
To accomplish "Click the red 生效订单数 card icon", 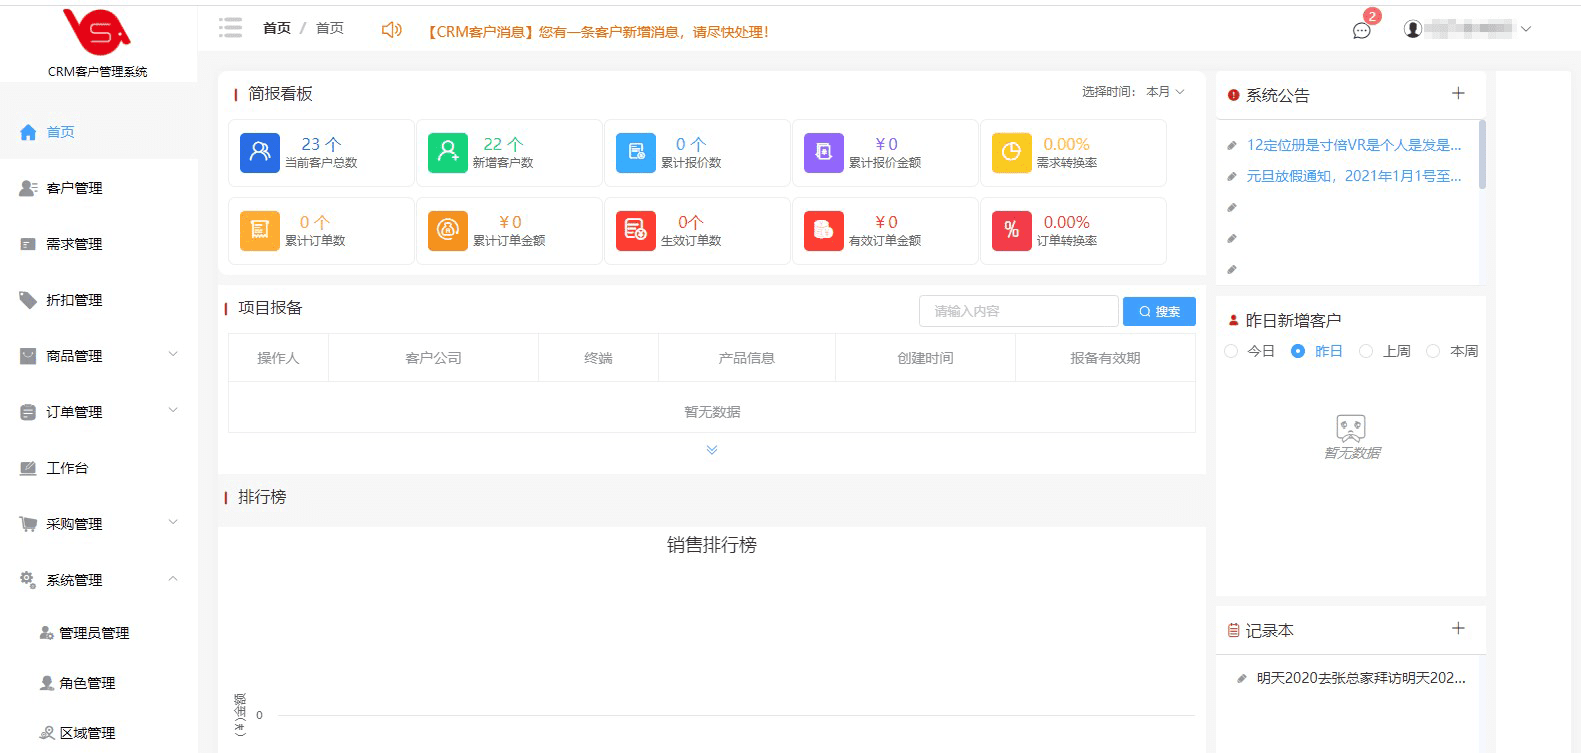I will click(x=636, y=231).
